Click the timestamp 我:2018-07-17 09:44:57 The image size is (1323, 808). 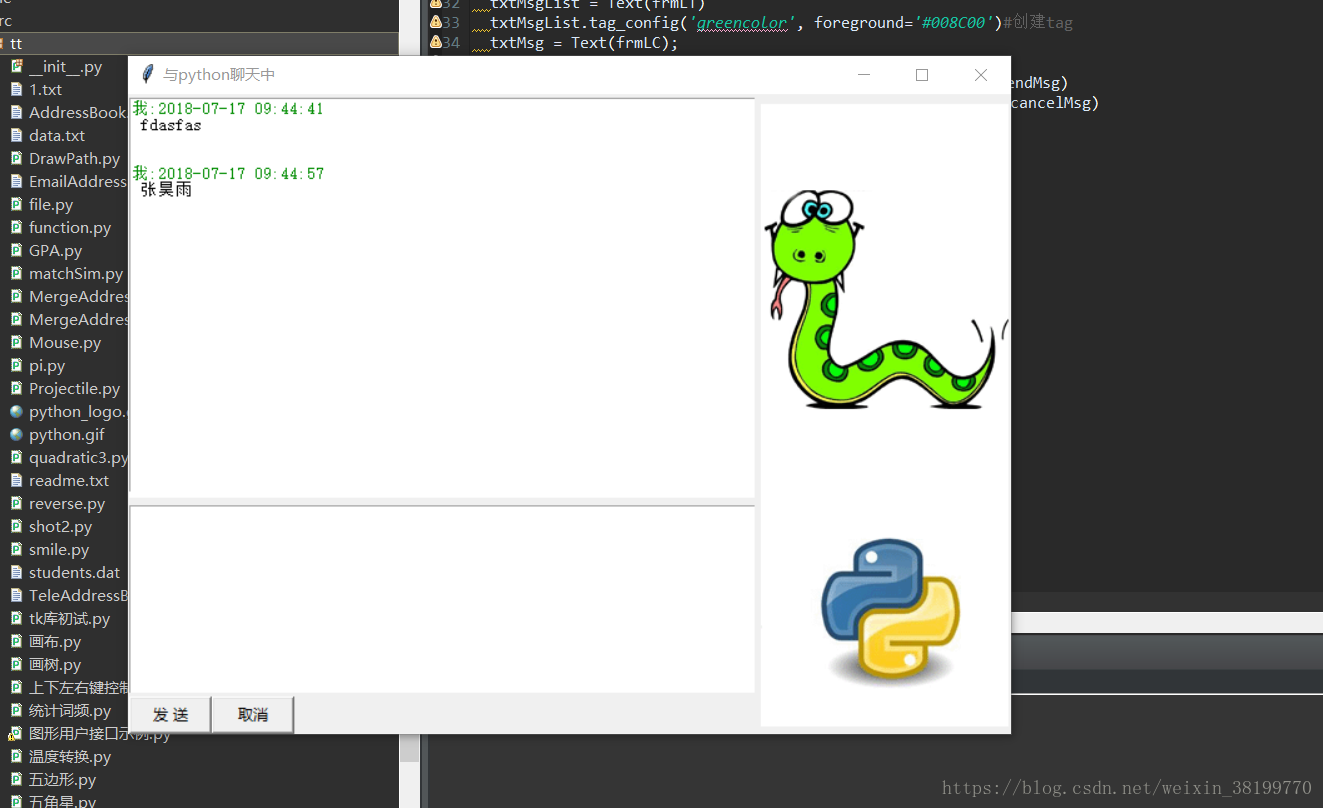click(228, 173)
